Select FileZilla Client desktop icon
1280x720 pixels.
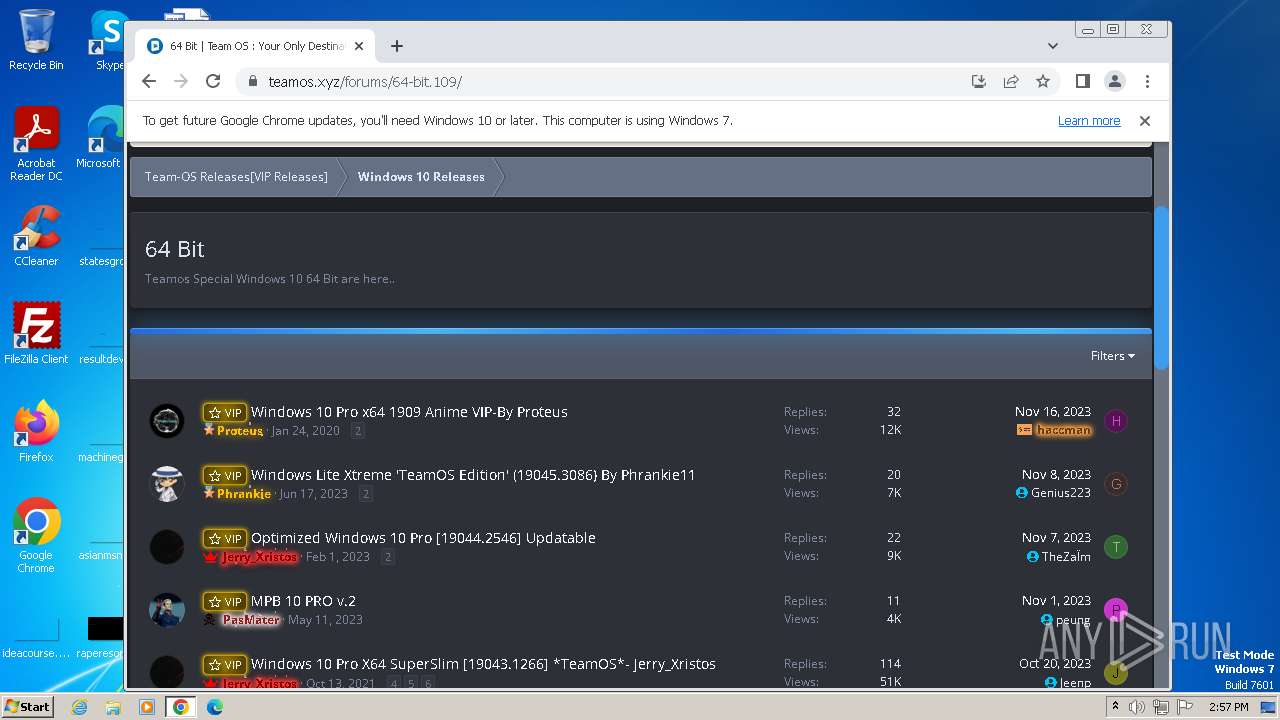click(x=36, y=333)
